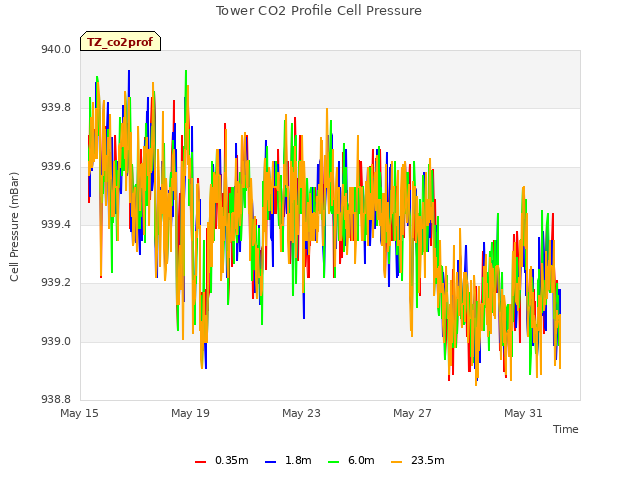This screenshot has width=640, height=480.
Task: Click the red 0.35m legend swatch
Action: 200,462
